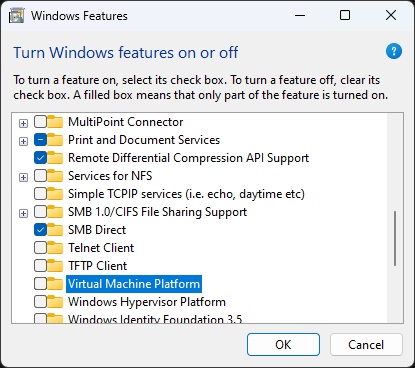415x368 pixels.
Task: Click the MultiPoint Connector folder icon
Action: (x=55, y=122)
